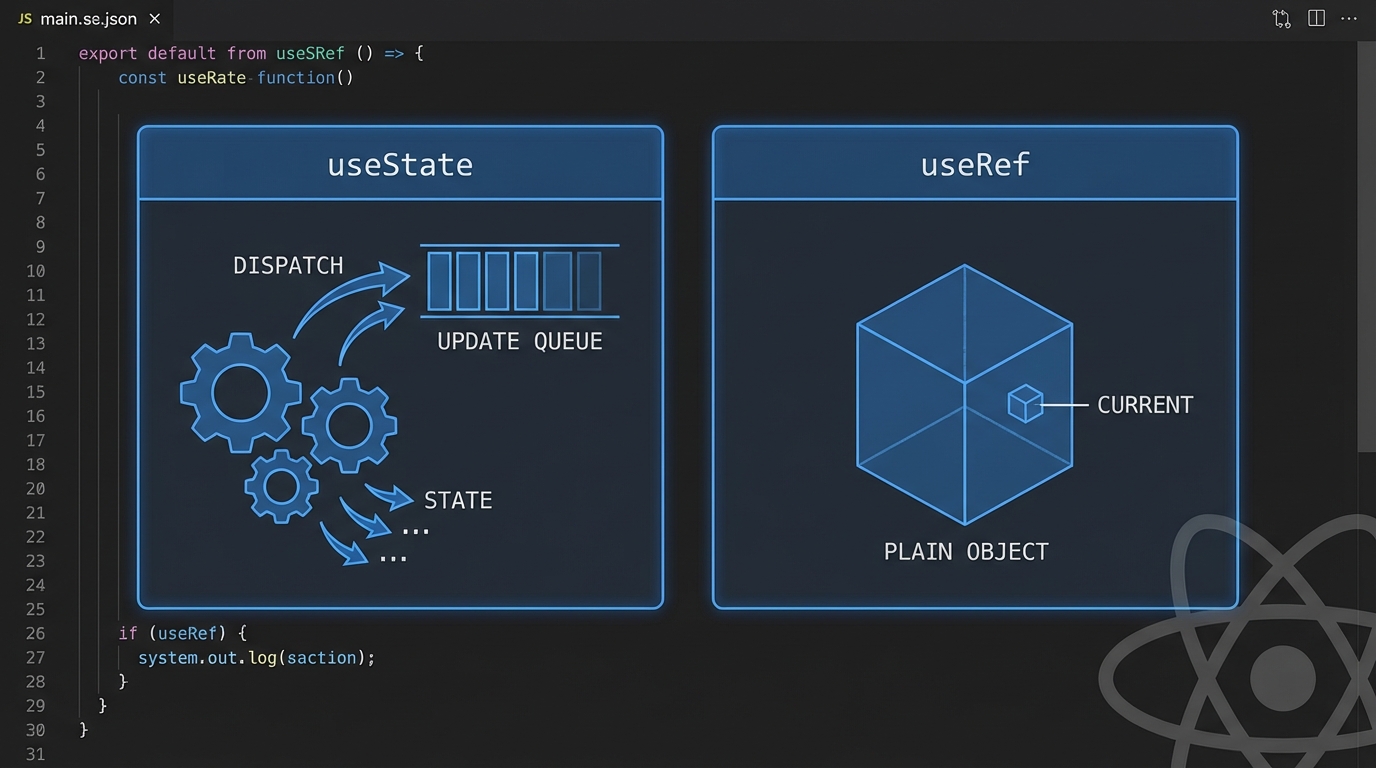
Task: Close the main.se.json tab
Action: [x=154, y=19]
